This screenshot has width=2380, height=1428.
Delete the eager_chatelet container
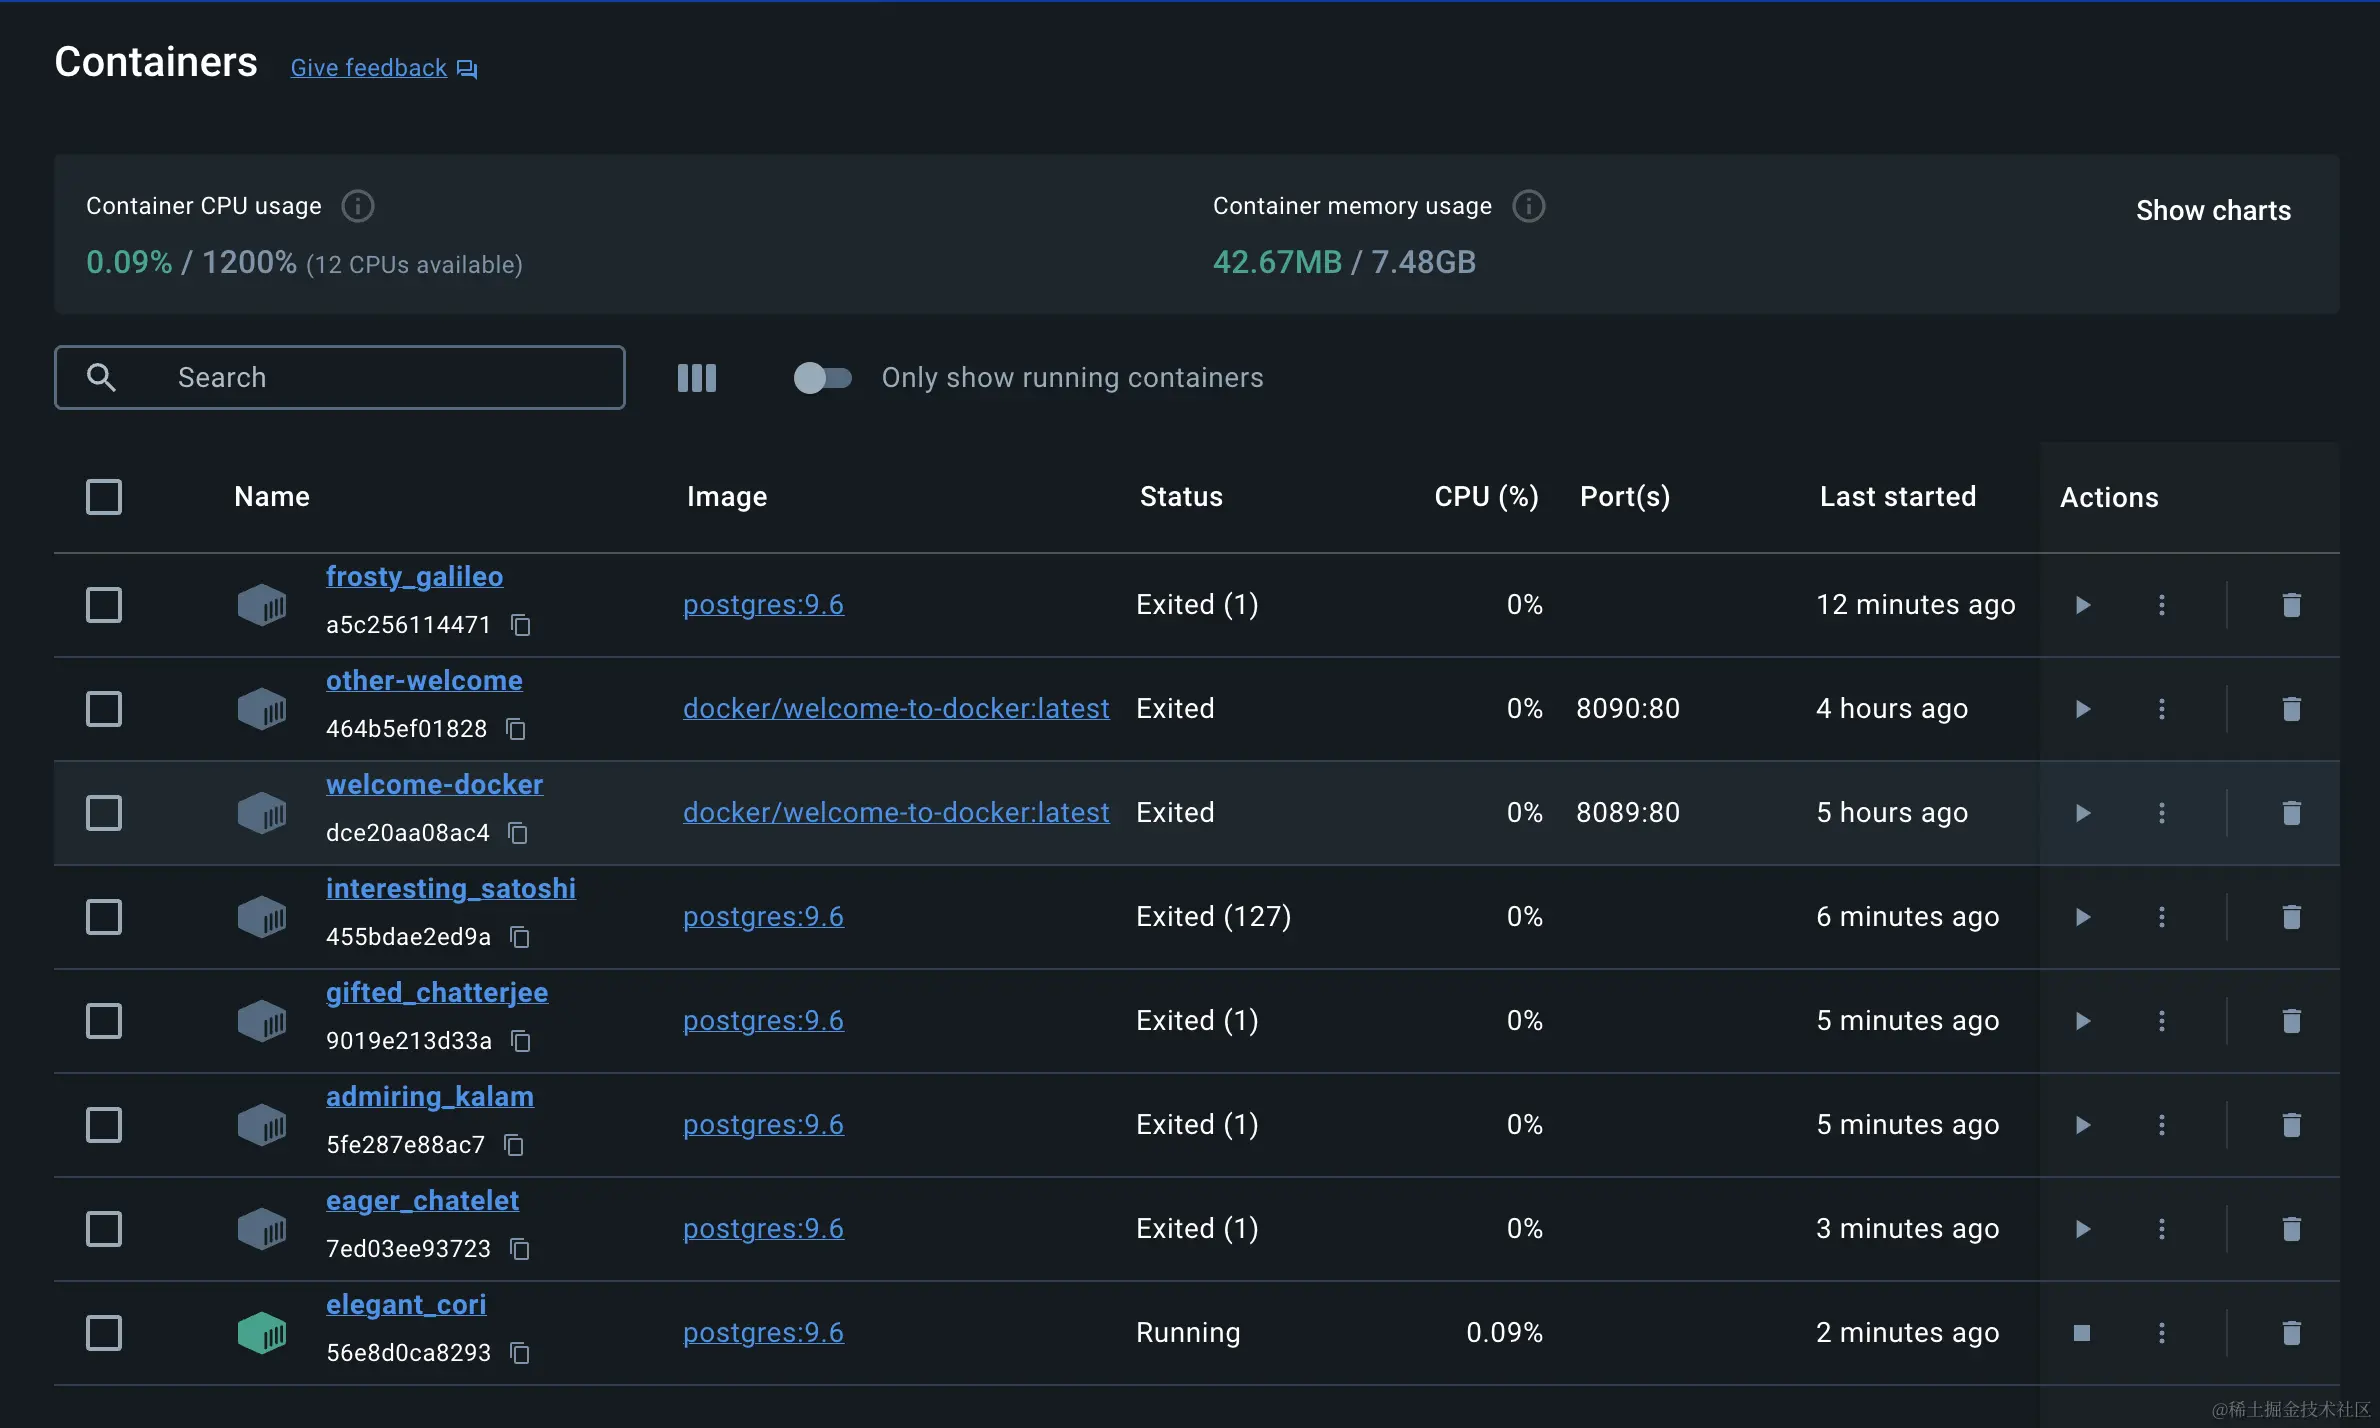pyautogui.click(x=2291, y=1229)
